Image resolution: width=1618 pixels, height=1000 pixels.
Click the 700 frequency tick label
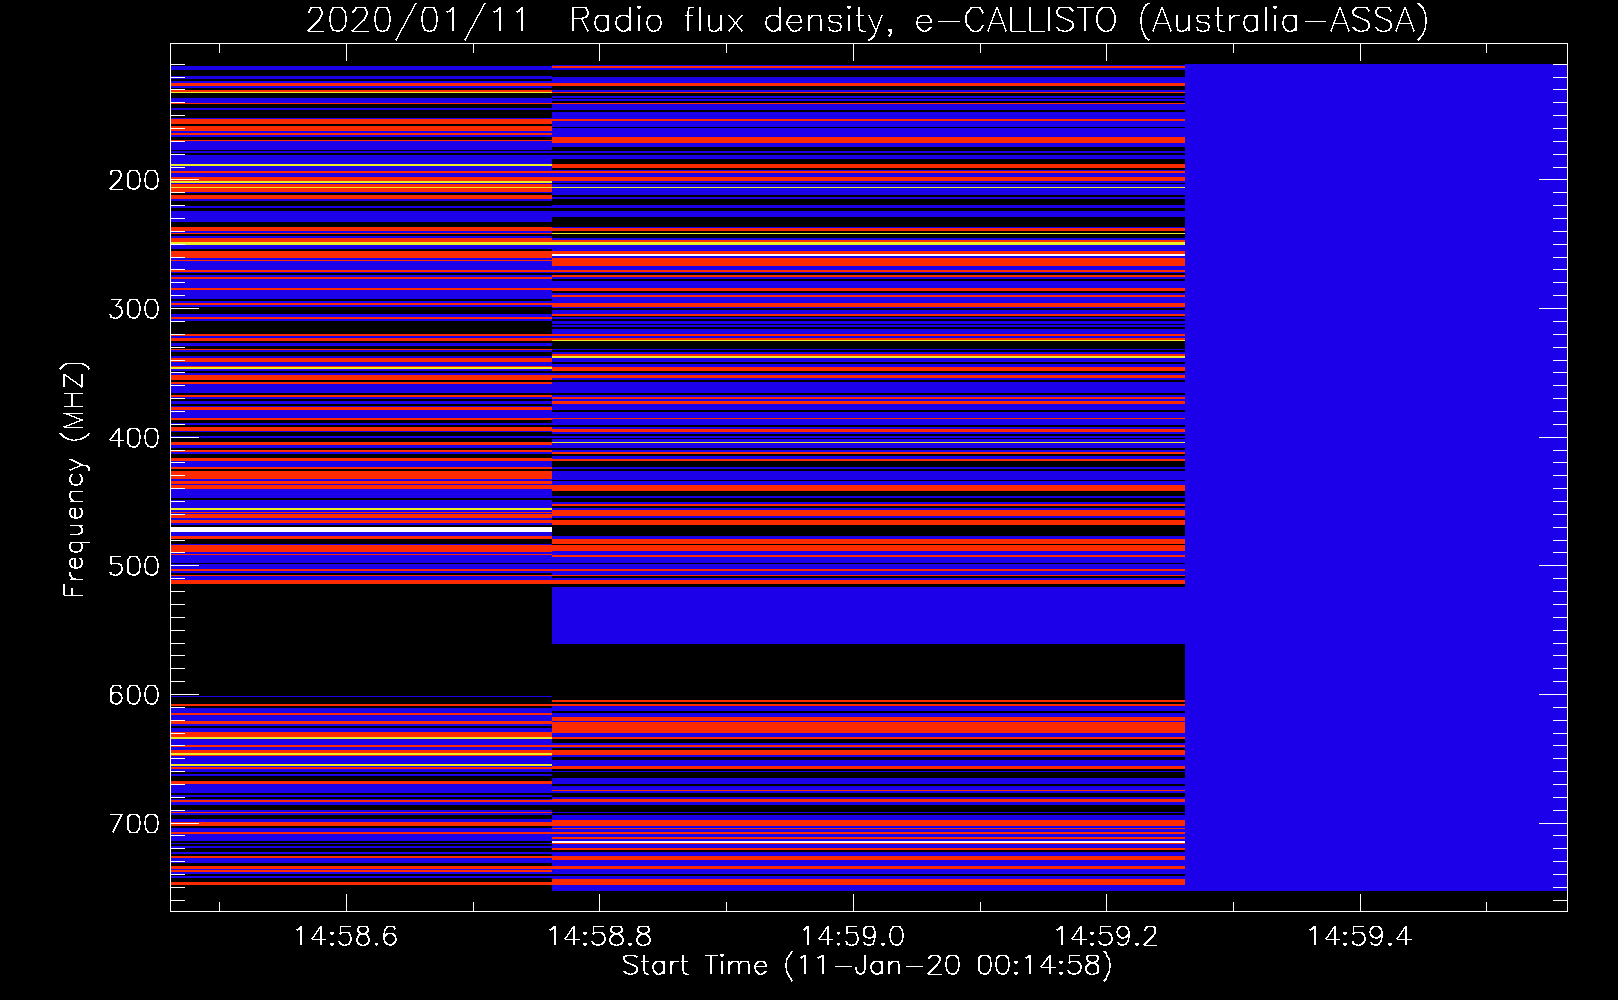[x=134, y=824]
